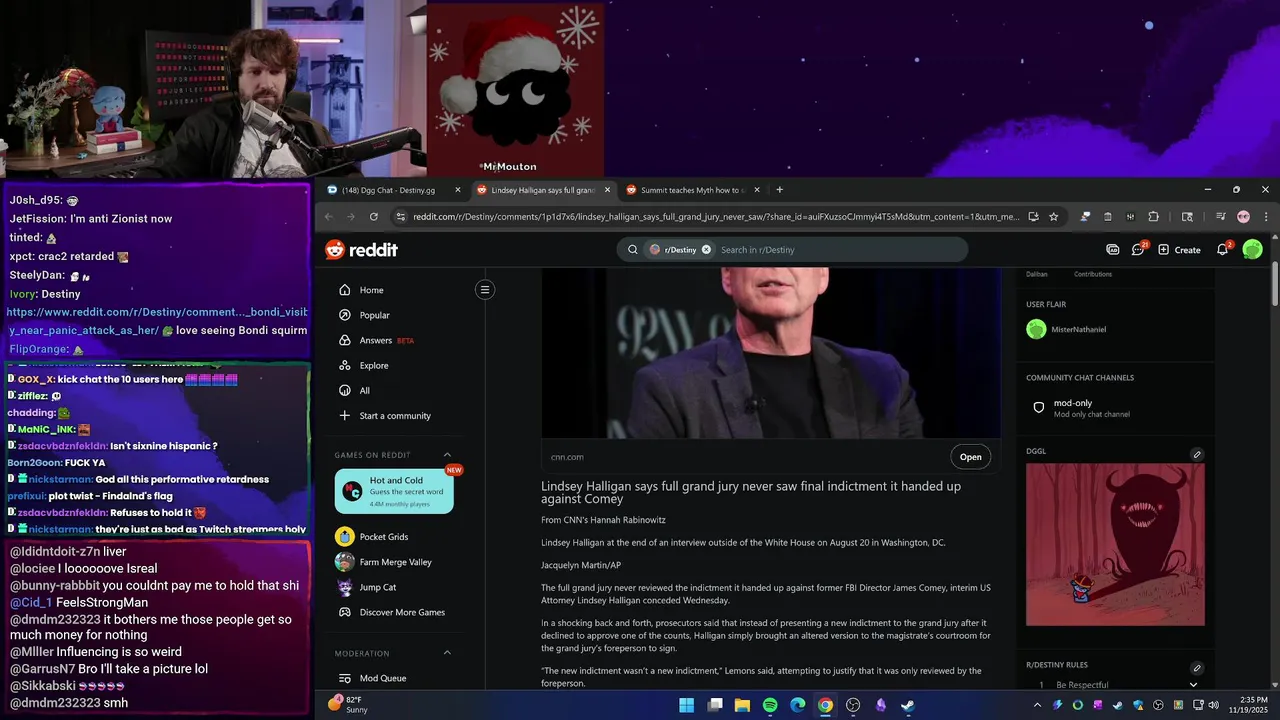The image size is (1280, 720).
Task: Expand the Be Respectful rule
Action: pyautogui.click(x=1193, y=685)
